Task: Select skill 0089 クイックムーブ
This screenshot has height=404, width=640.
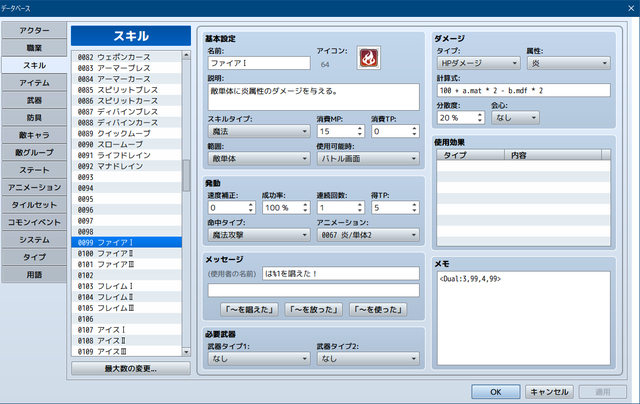Action: coord(127,133)
